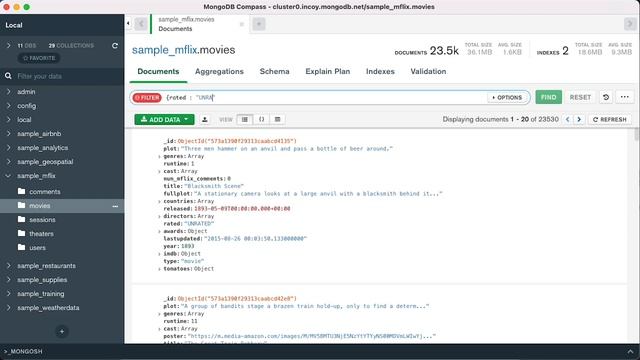
Task: Expand the sample_geospatial database
Action: pos(9,162)
